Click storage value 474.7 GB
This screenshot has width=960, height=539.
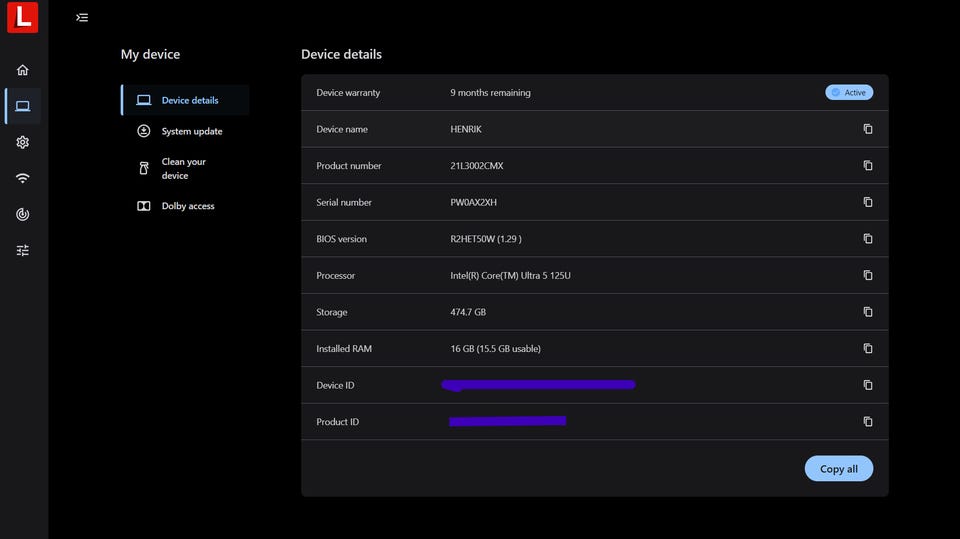click(468, 312)
